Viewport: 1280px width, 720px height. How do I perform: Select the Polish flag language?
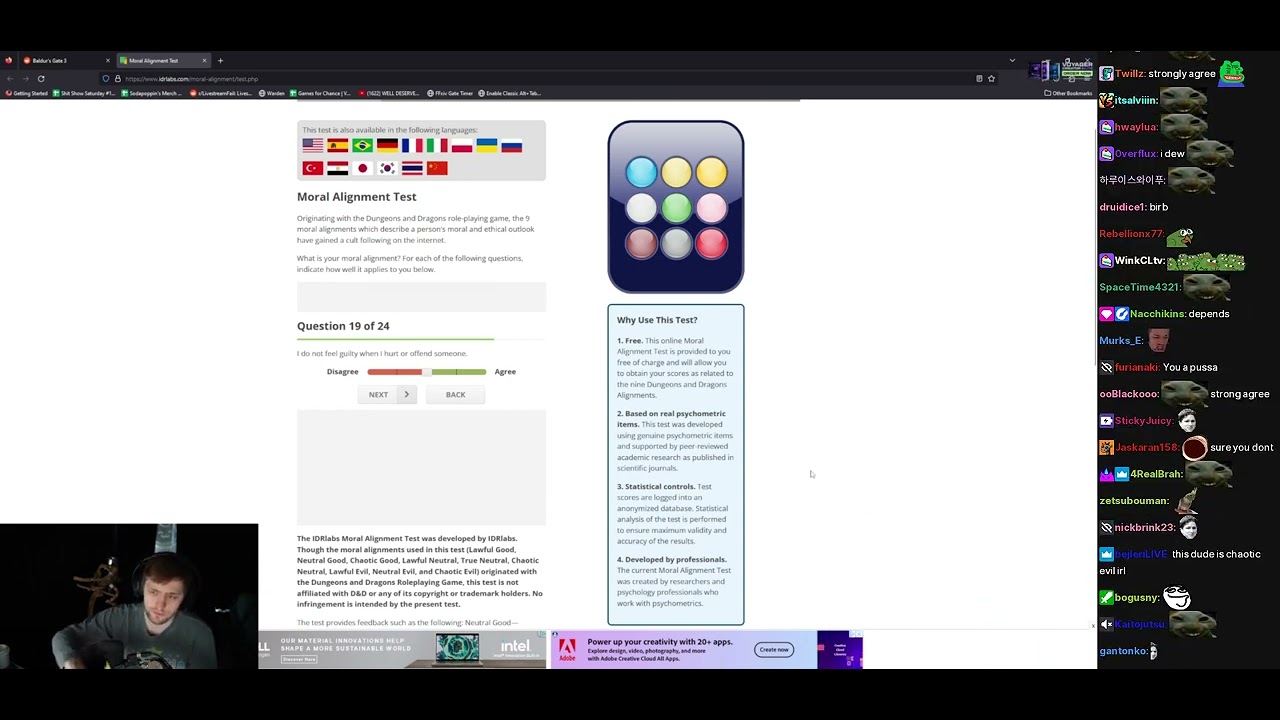[461, 146]
